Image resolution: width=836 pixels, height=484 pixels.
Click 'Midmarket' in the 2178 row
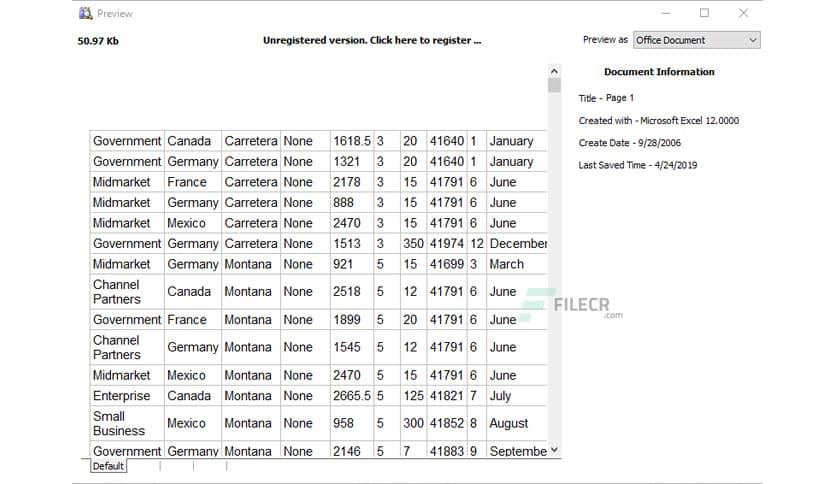(x=127, y=182)
